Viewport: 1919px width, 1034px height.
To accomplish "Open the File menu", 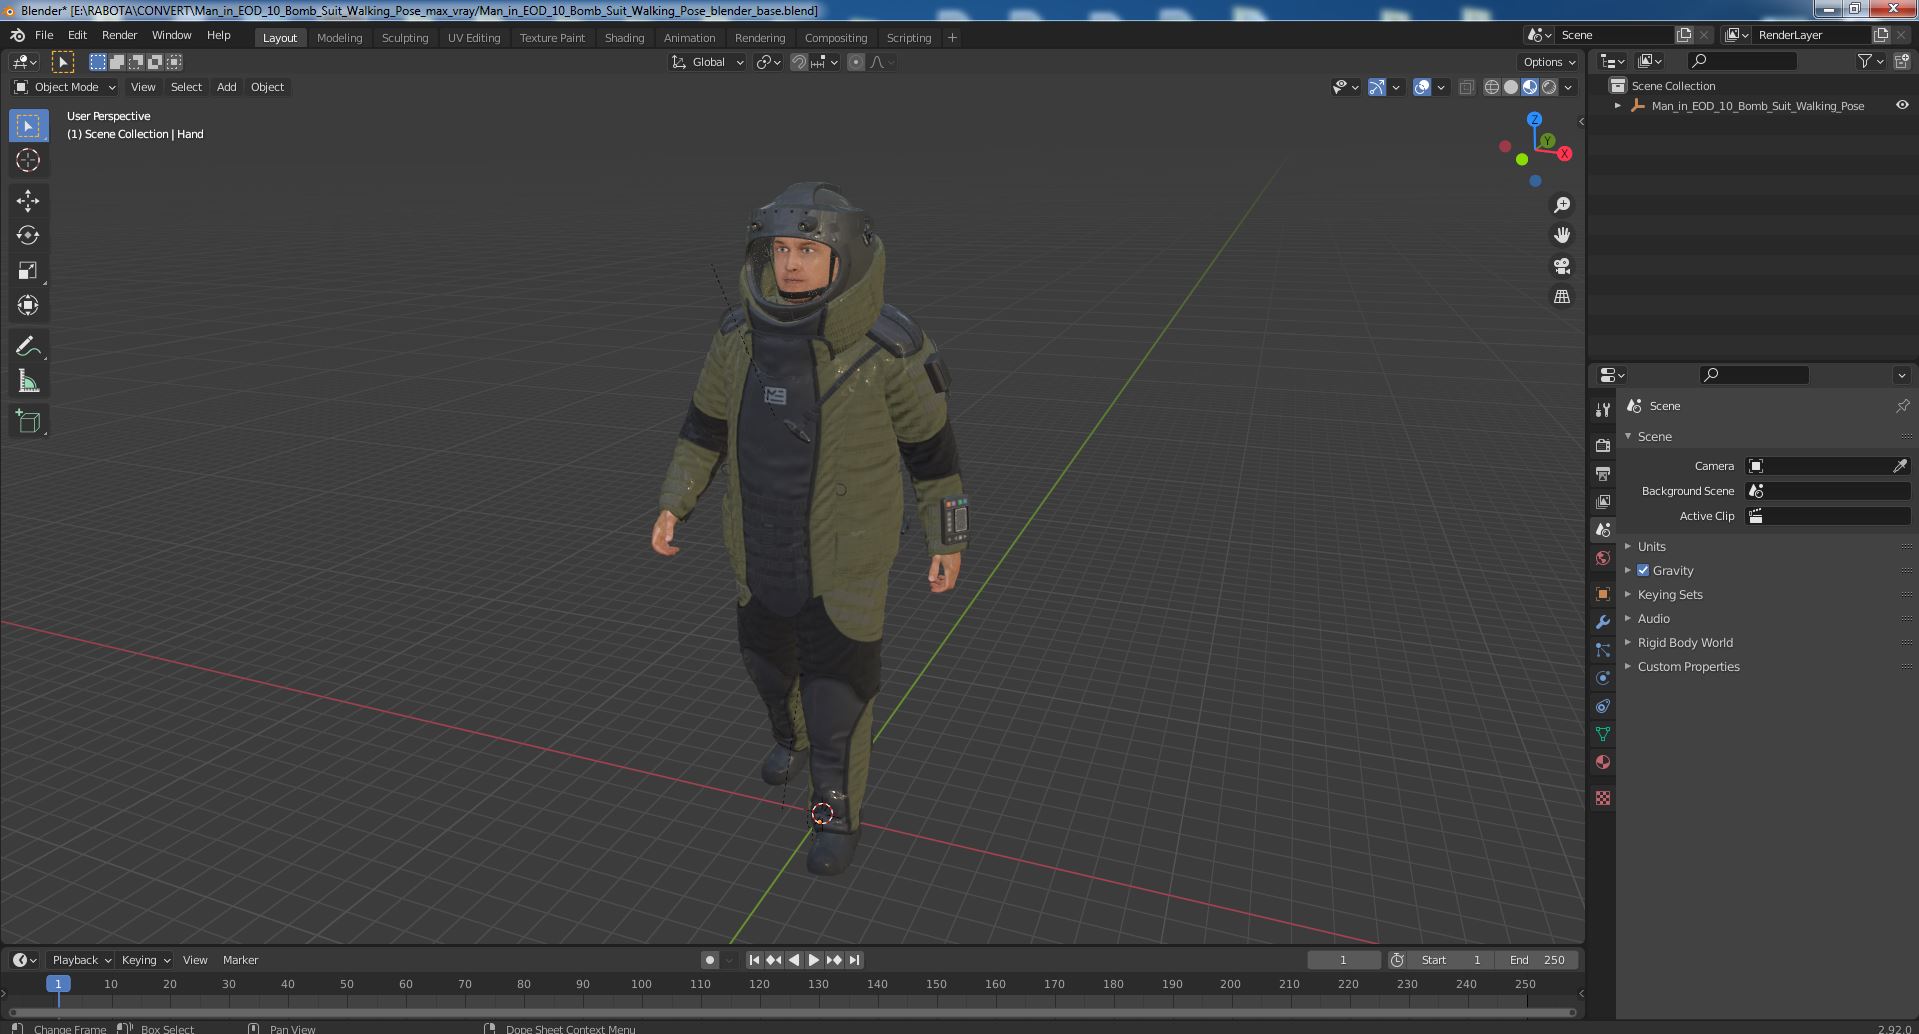I will pyautogui.click(x=44, y=35).
